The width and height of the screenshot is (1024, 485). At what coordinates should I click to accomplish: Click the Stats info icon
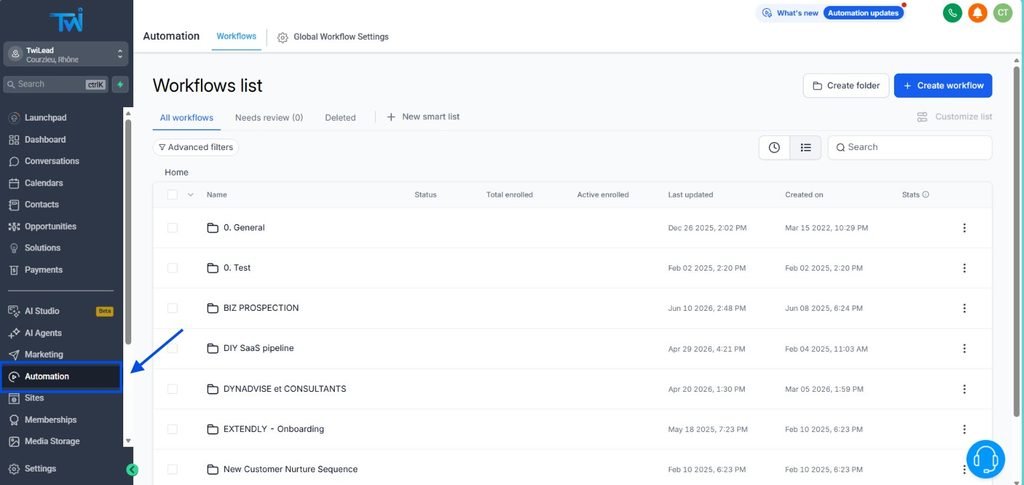coord(925,195)
